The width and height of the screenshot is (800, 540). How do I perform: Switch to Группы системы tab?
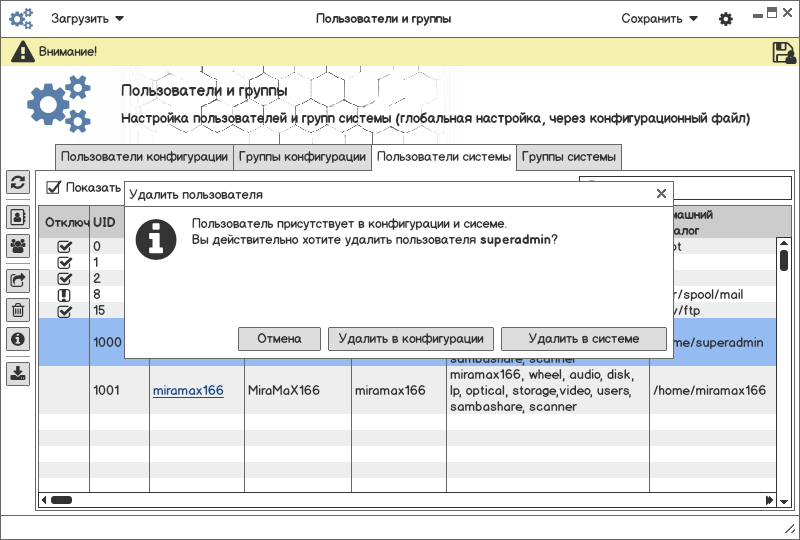point(569,157)
